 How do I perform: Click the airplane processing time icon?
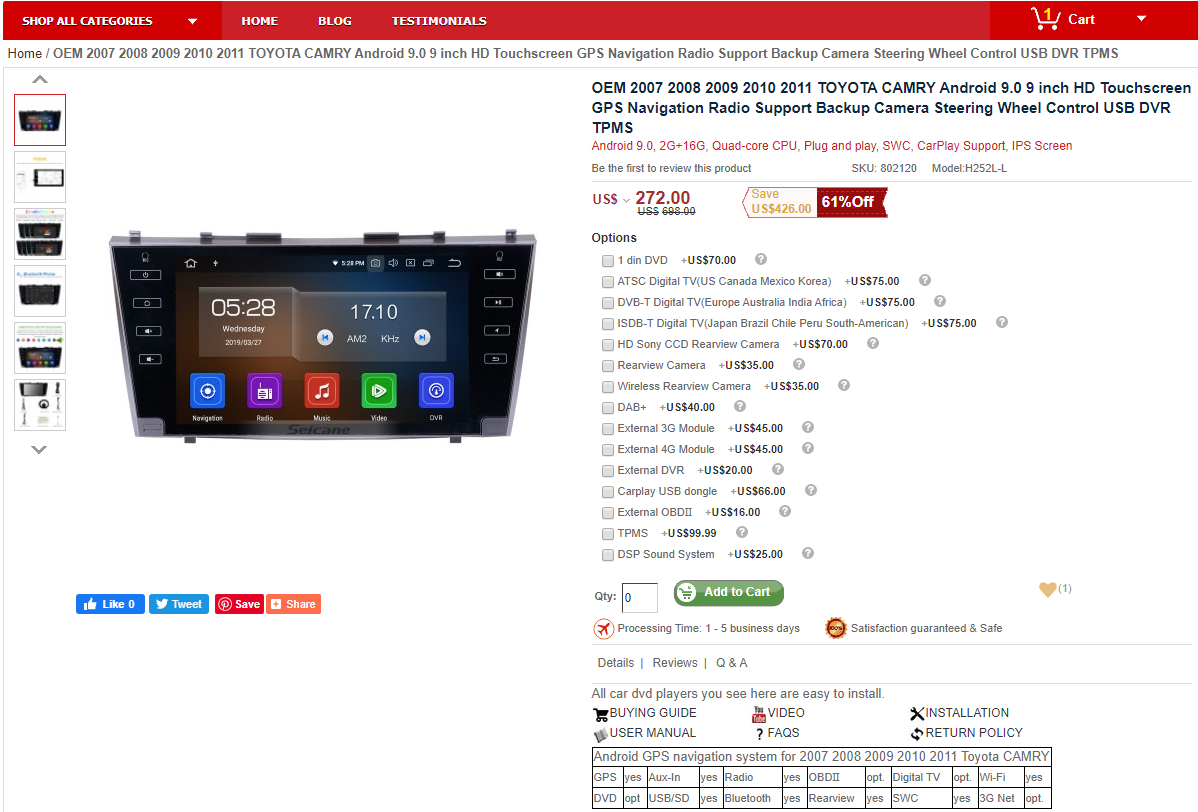pyautogui.click(x=604, y=629)
